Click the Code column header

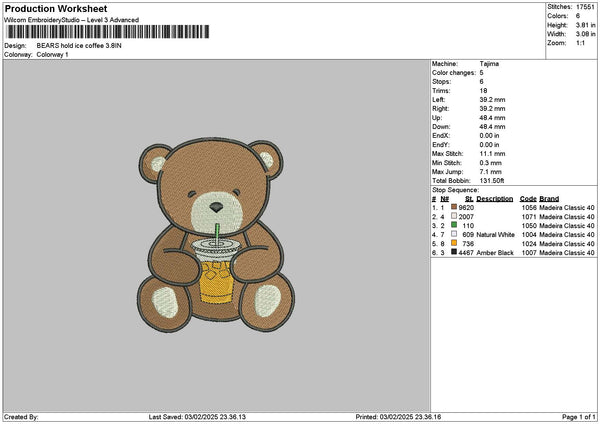[x=528, y=198]
